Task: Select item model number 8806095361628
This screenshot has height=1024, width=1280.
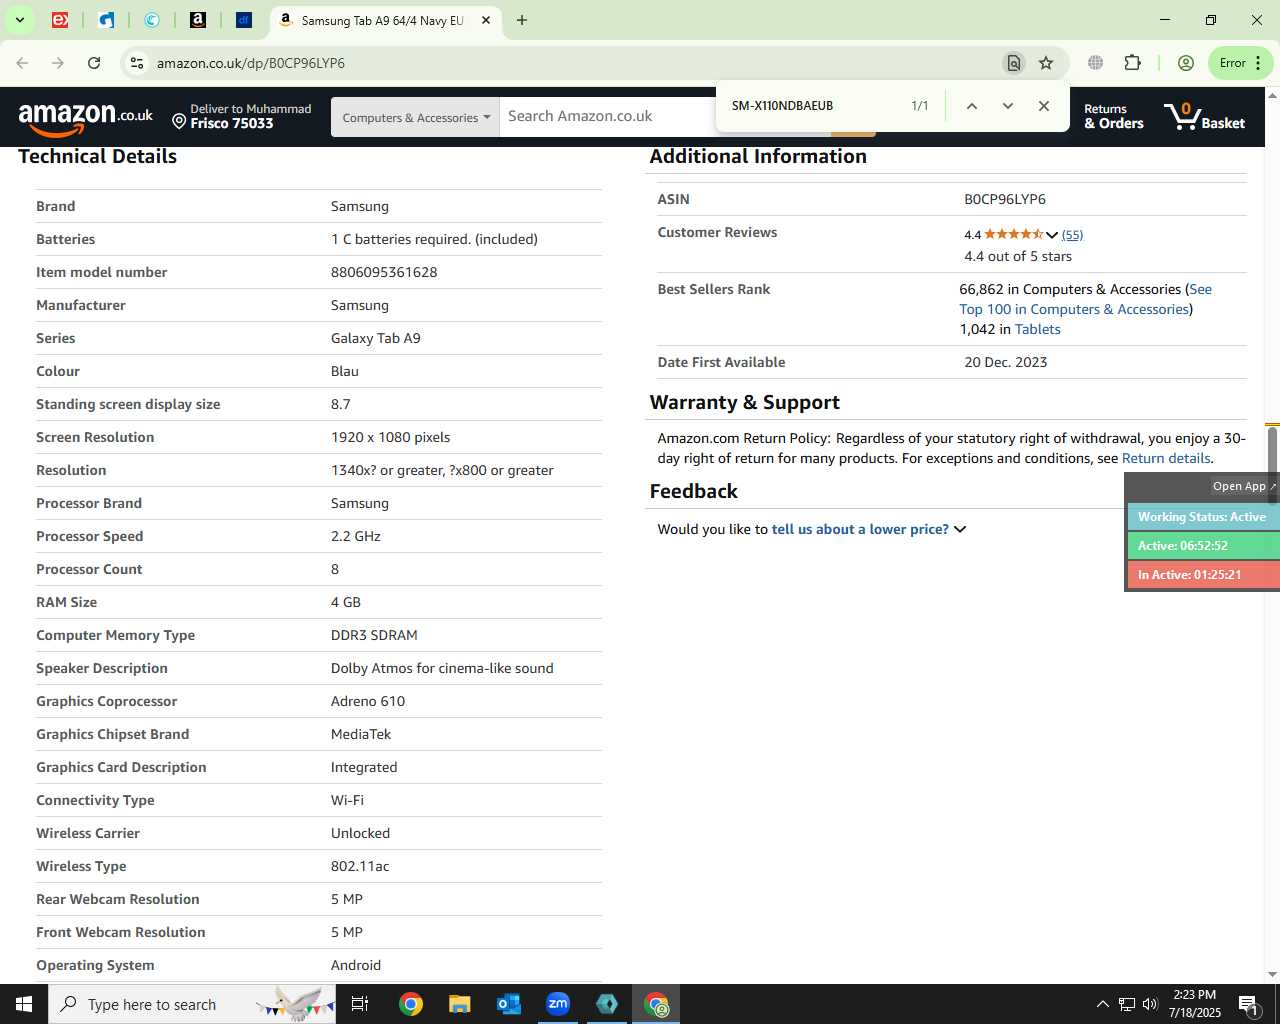Action: [x=384, y=272]
